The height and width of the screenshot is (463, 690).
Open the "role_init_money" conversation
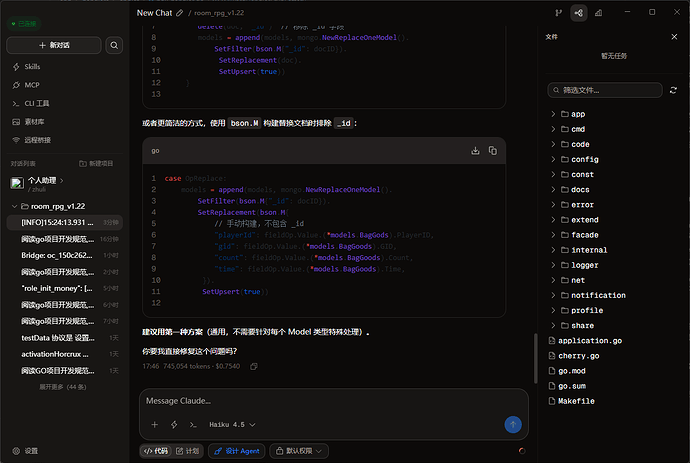click(64, 289)
